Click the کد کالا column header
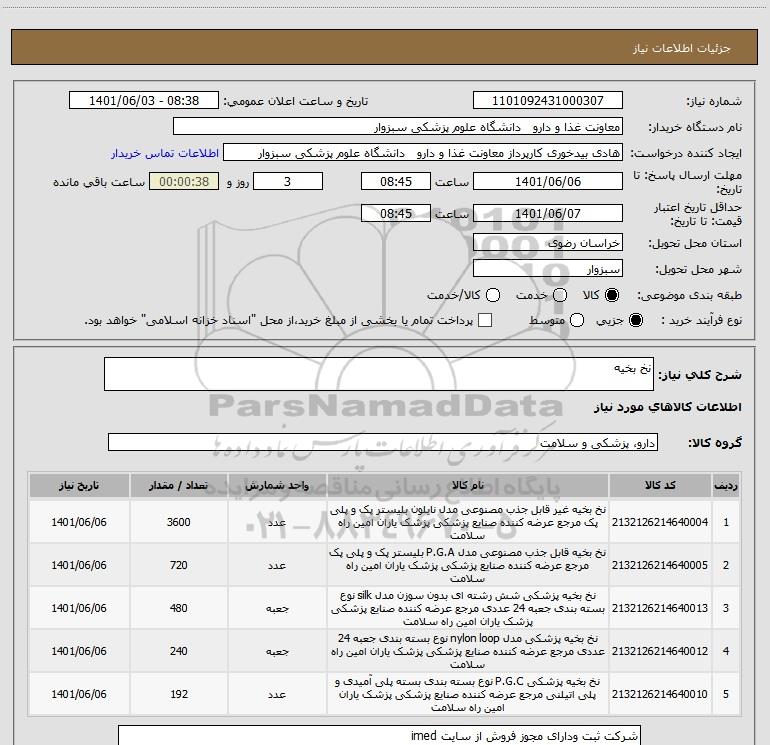The image size is (770, 745). pyautogui.click(x=660, y=485)
